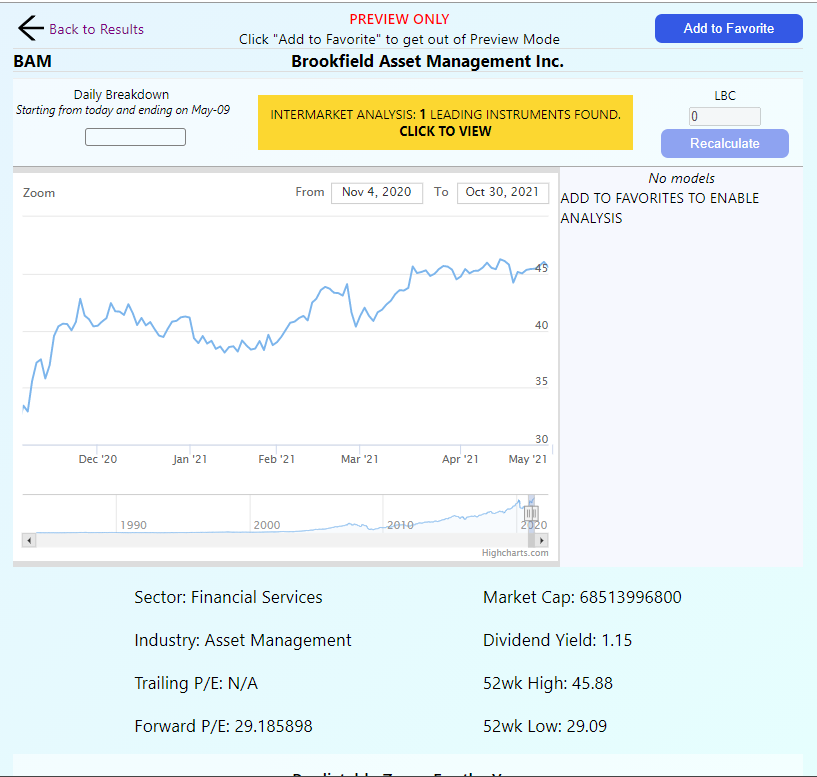Click the 52wk High: 45.88 text
Image resolution: width=817 pixels, height=777 pixels.
[548, 683]
